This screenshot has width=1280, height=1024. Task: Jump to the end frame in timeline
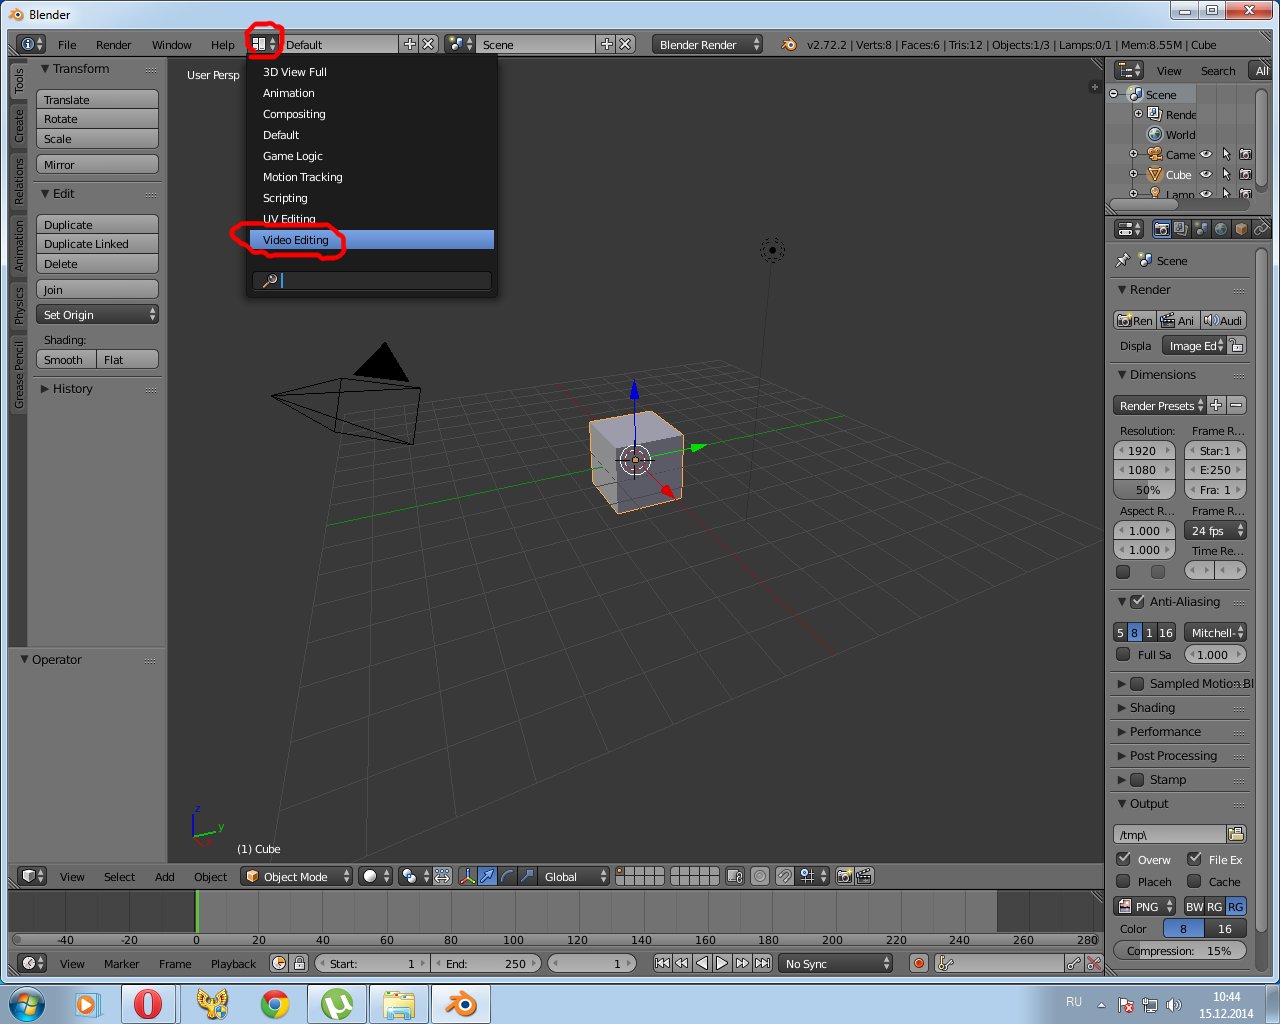[762, 963]
